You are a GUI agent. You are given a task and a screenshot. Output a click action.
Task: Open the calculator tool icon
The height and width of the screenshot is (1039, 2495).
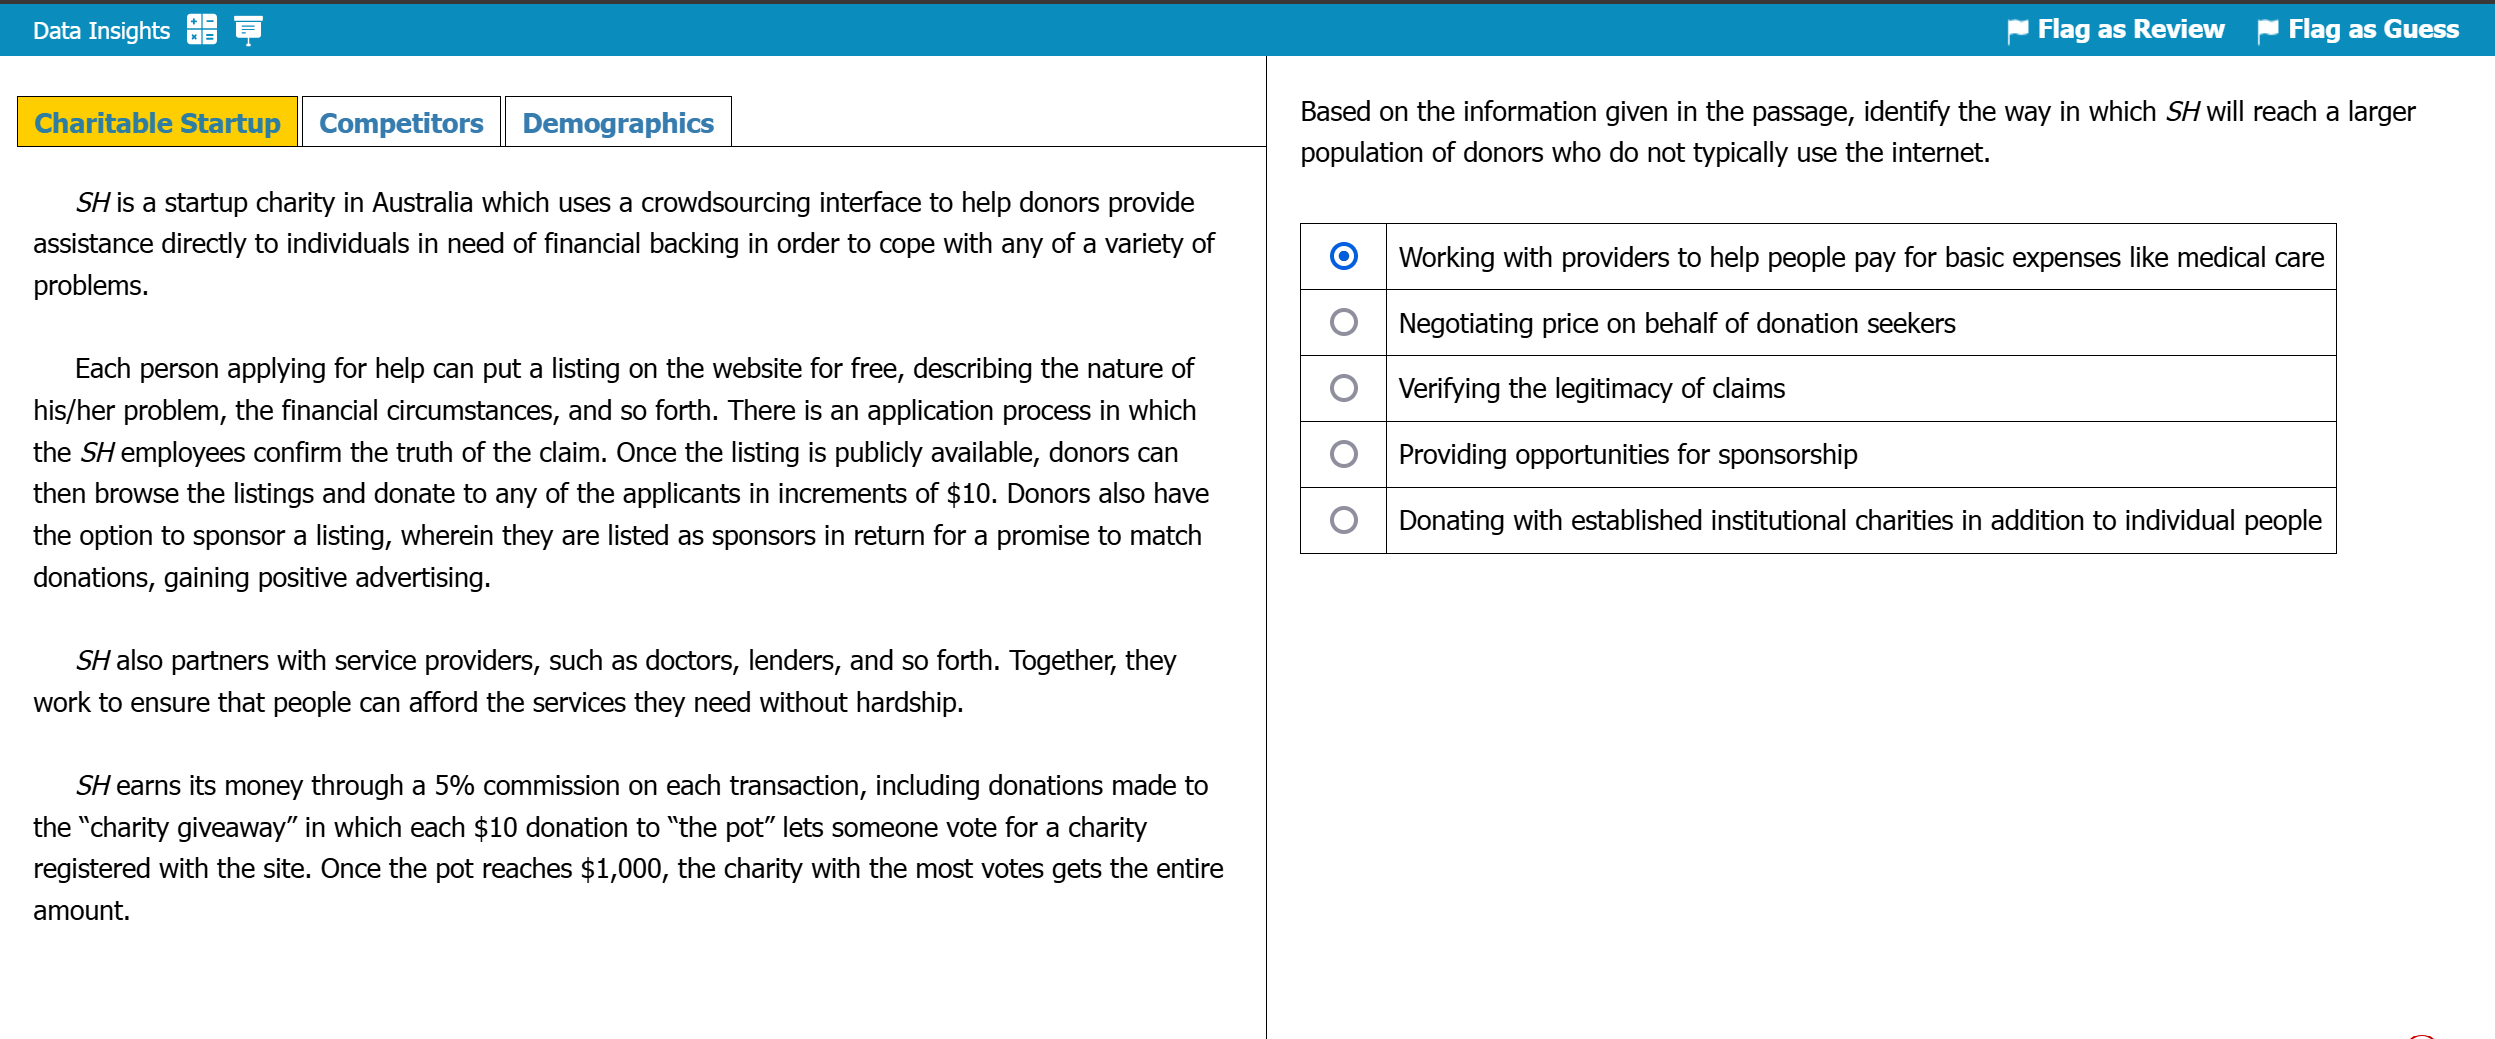[202, 30]
